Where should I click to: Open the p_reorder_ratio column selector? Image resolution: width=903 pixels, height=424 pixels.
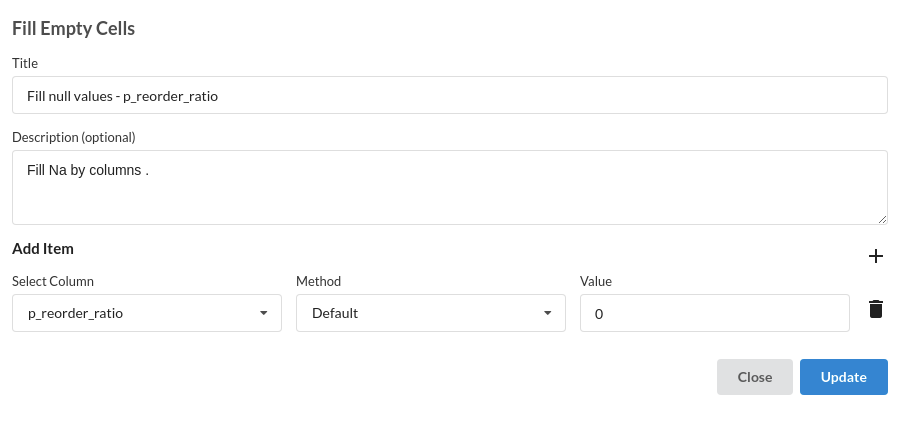point(147,313)
